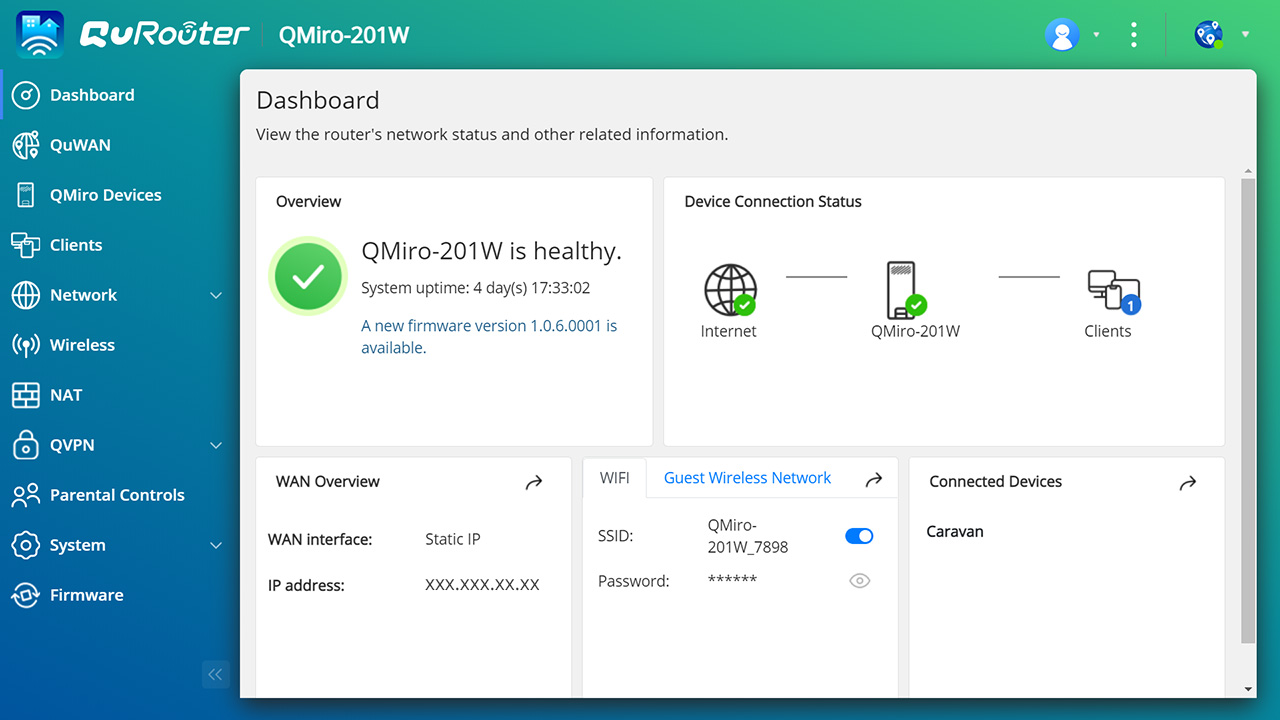
Task: Click the QuRouter home logo
Action: pos(163,33)
